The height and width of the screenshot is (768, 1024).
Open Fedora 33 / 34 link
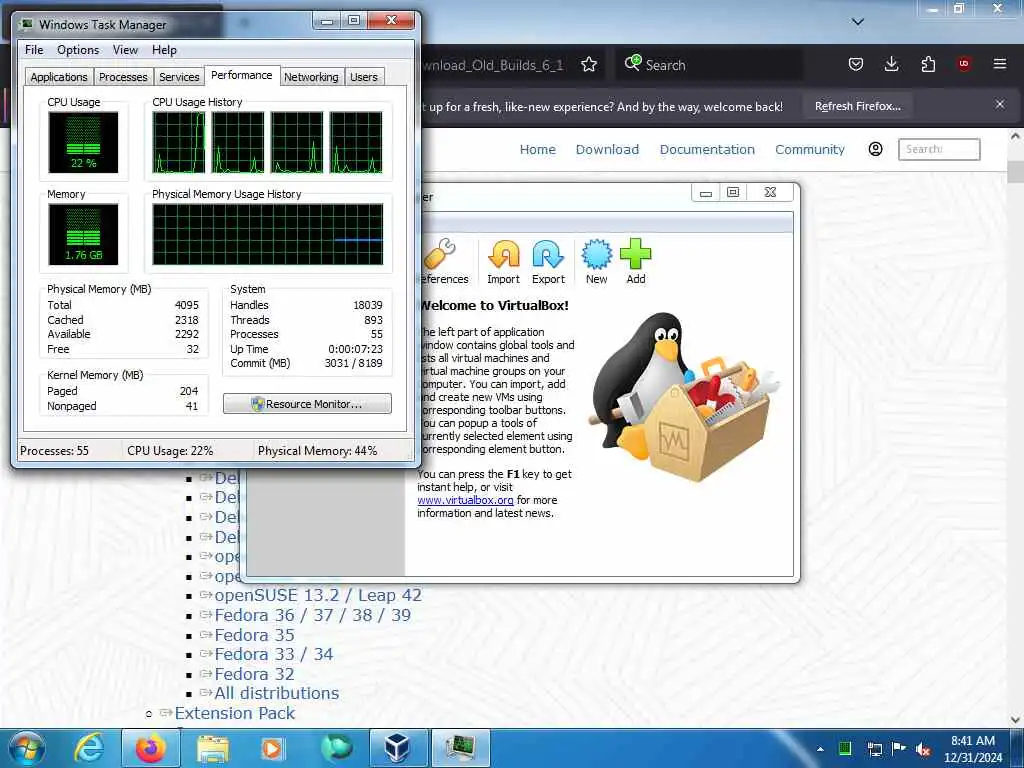[274, 654]
